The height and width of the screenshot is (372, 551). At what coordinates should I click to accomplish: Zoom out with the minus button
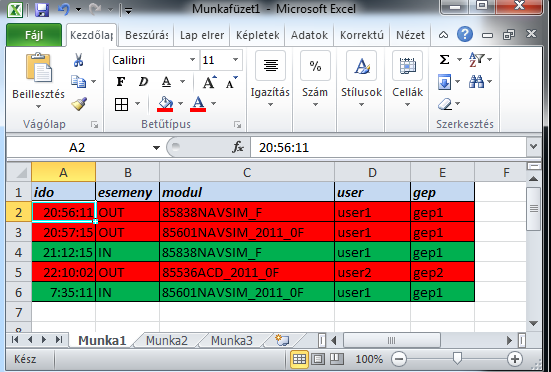[398, 359]
